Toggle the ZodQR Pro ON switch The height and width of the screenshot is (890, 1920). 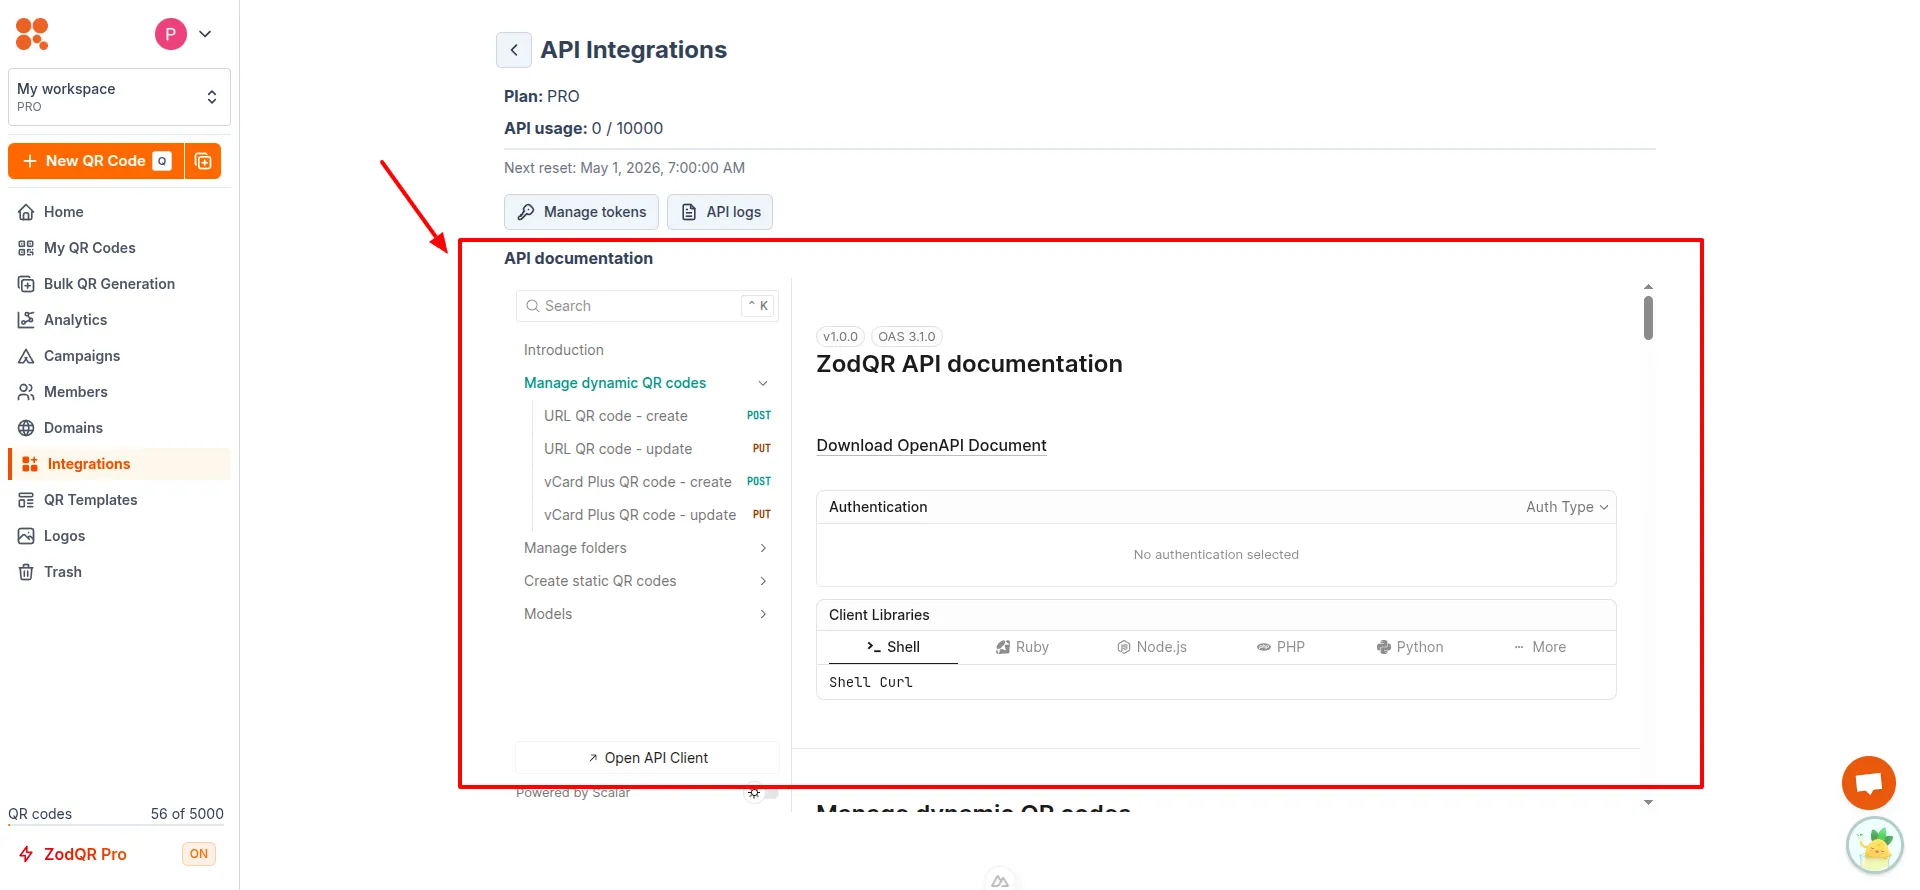tap(199, 854)
